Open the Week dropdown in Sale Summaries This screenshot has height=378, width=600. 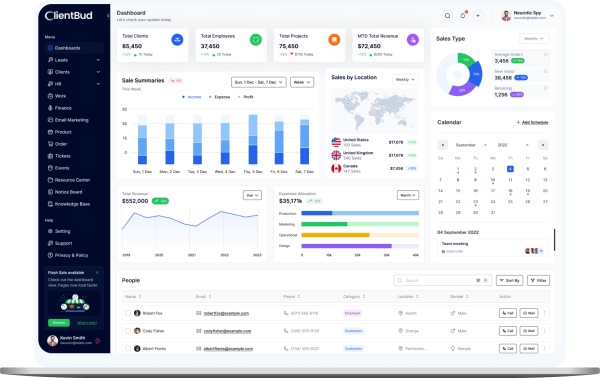click(302, 82)
